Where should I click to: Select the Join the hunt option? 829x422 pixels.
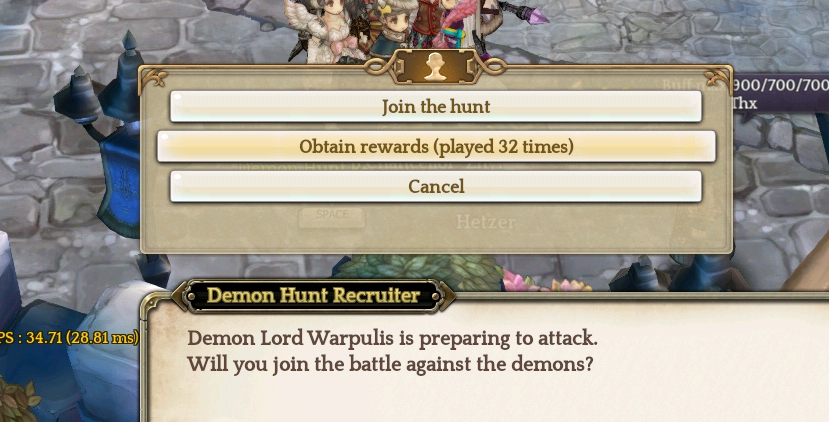436,107
